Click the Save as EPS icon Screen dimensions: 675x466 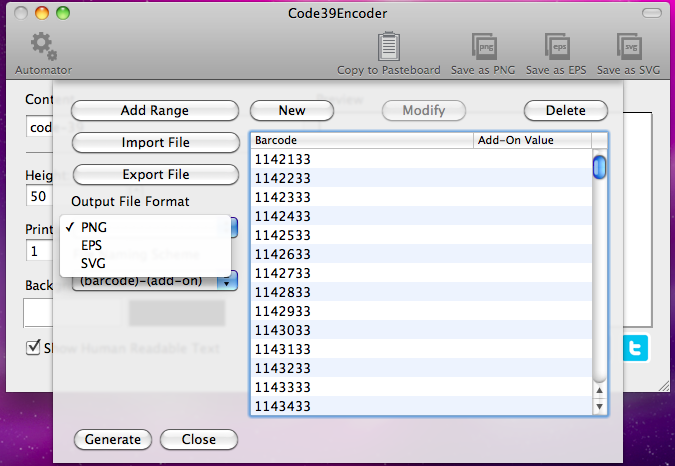pyautogui.click(x=557, y=46)
